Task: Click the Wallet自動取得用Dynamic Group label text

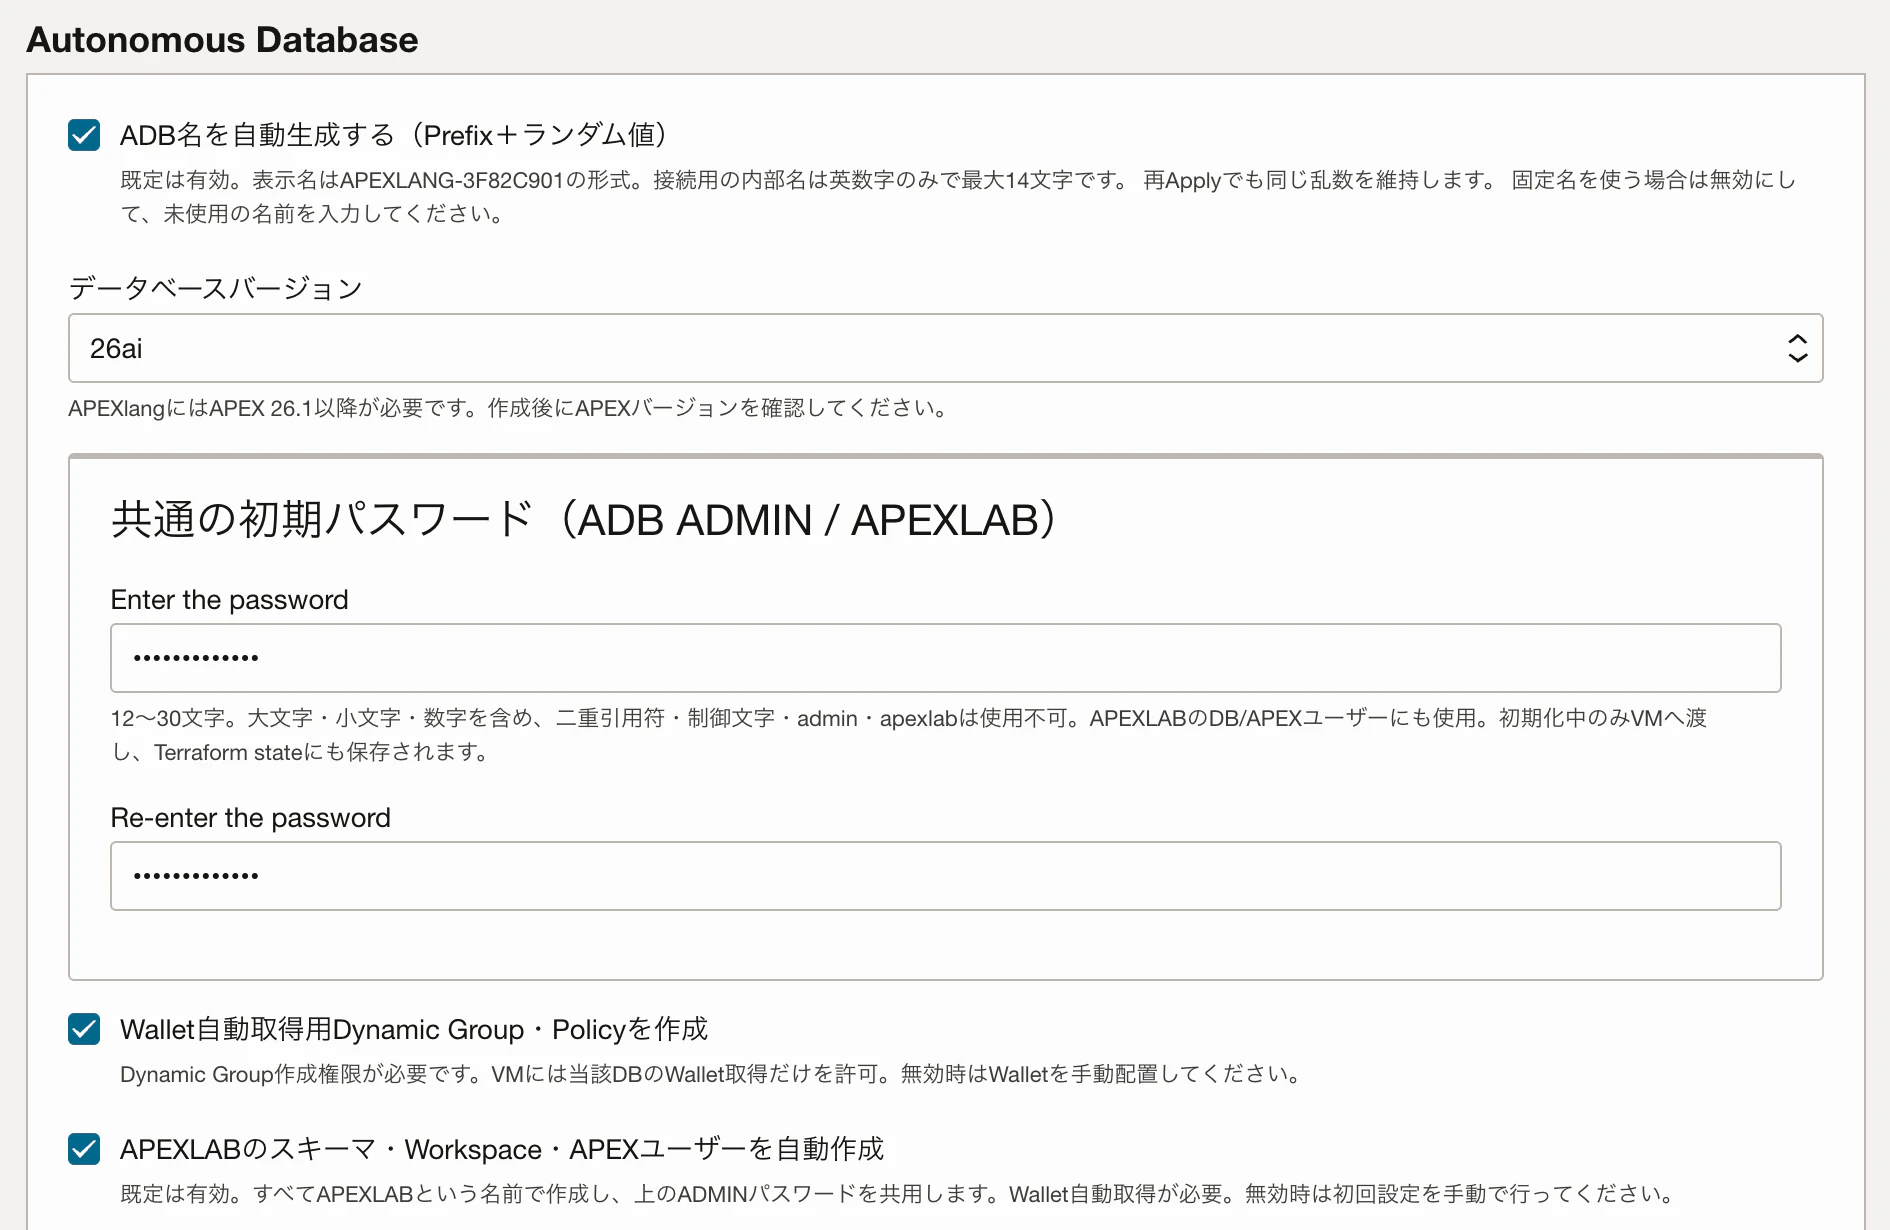Action: pyautogui.click(x=414, y=1029)
